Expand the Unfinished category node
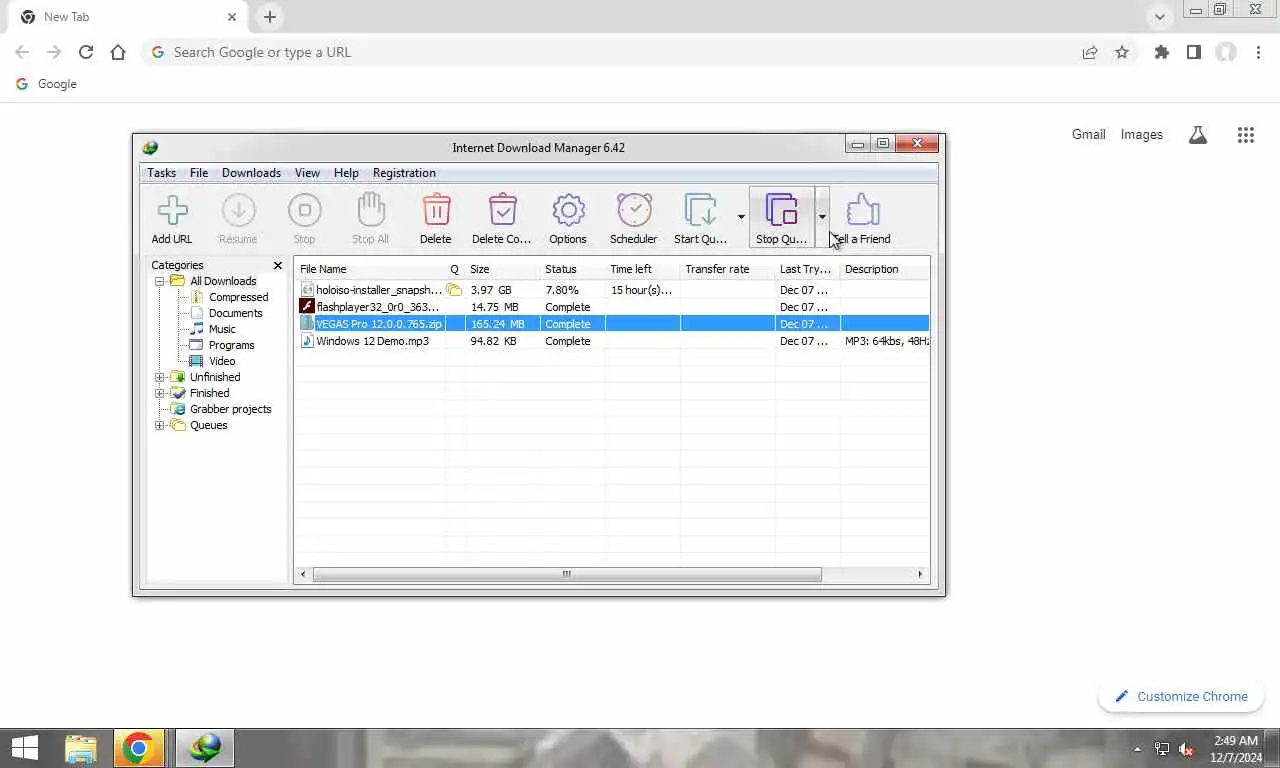The height and width of the screenshot is (768, 1280). (x=159, y=377)
